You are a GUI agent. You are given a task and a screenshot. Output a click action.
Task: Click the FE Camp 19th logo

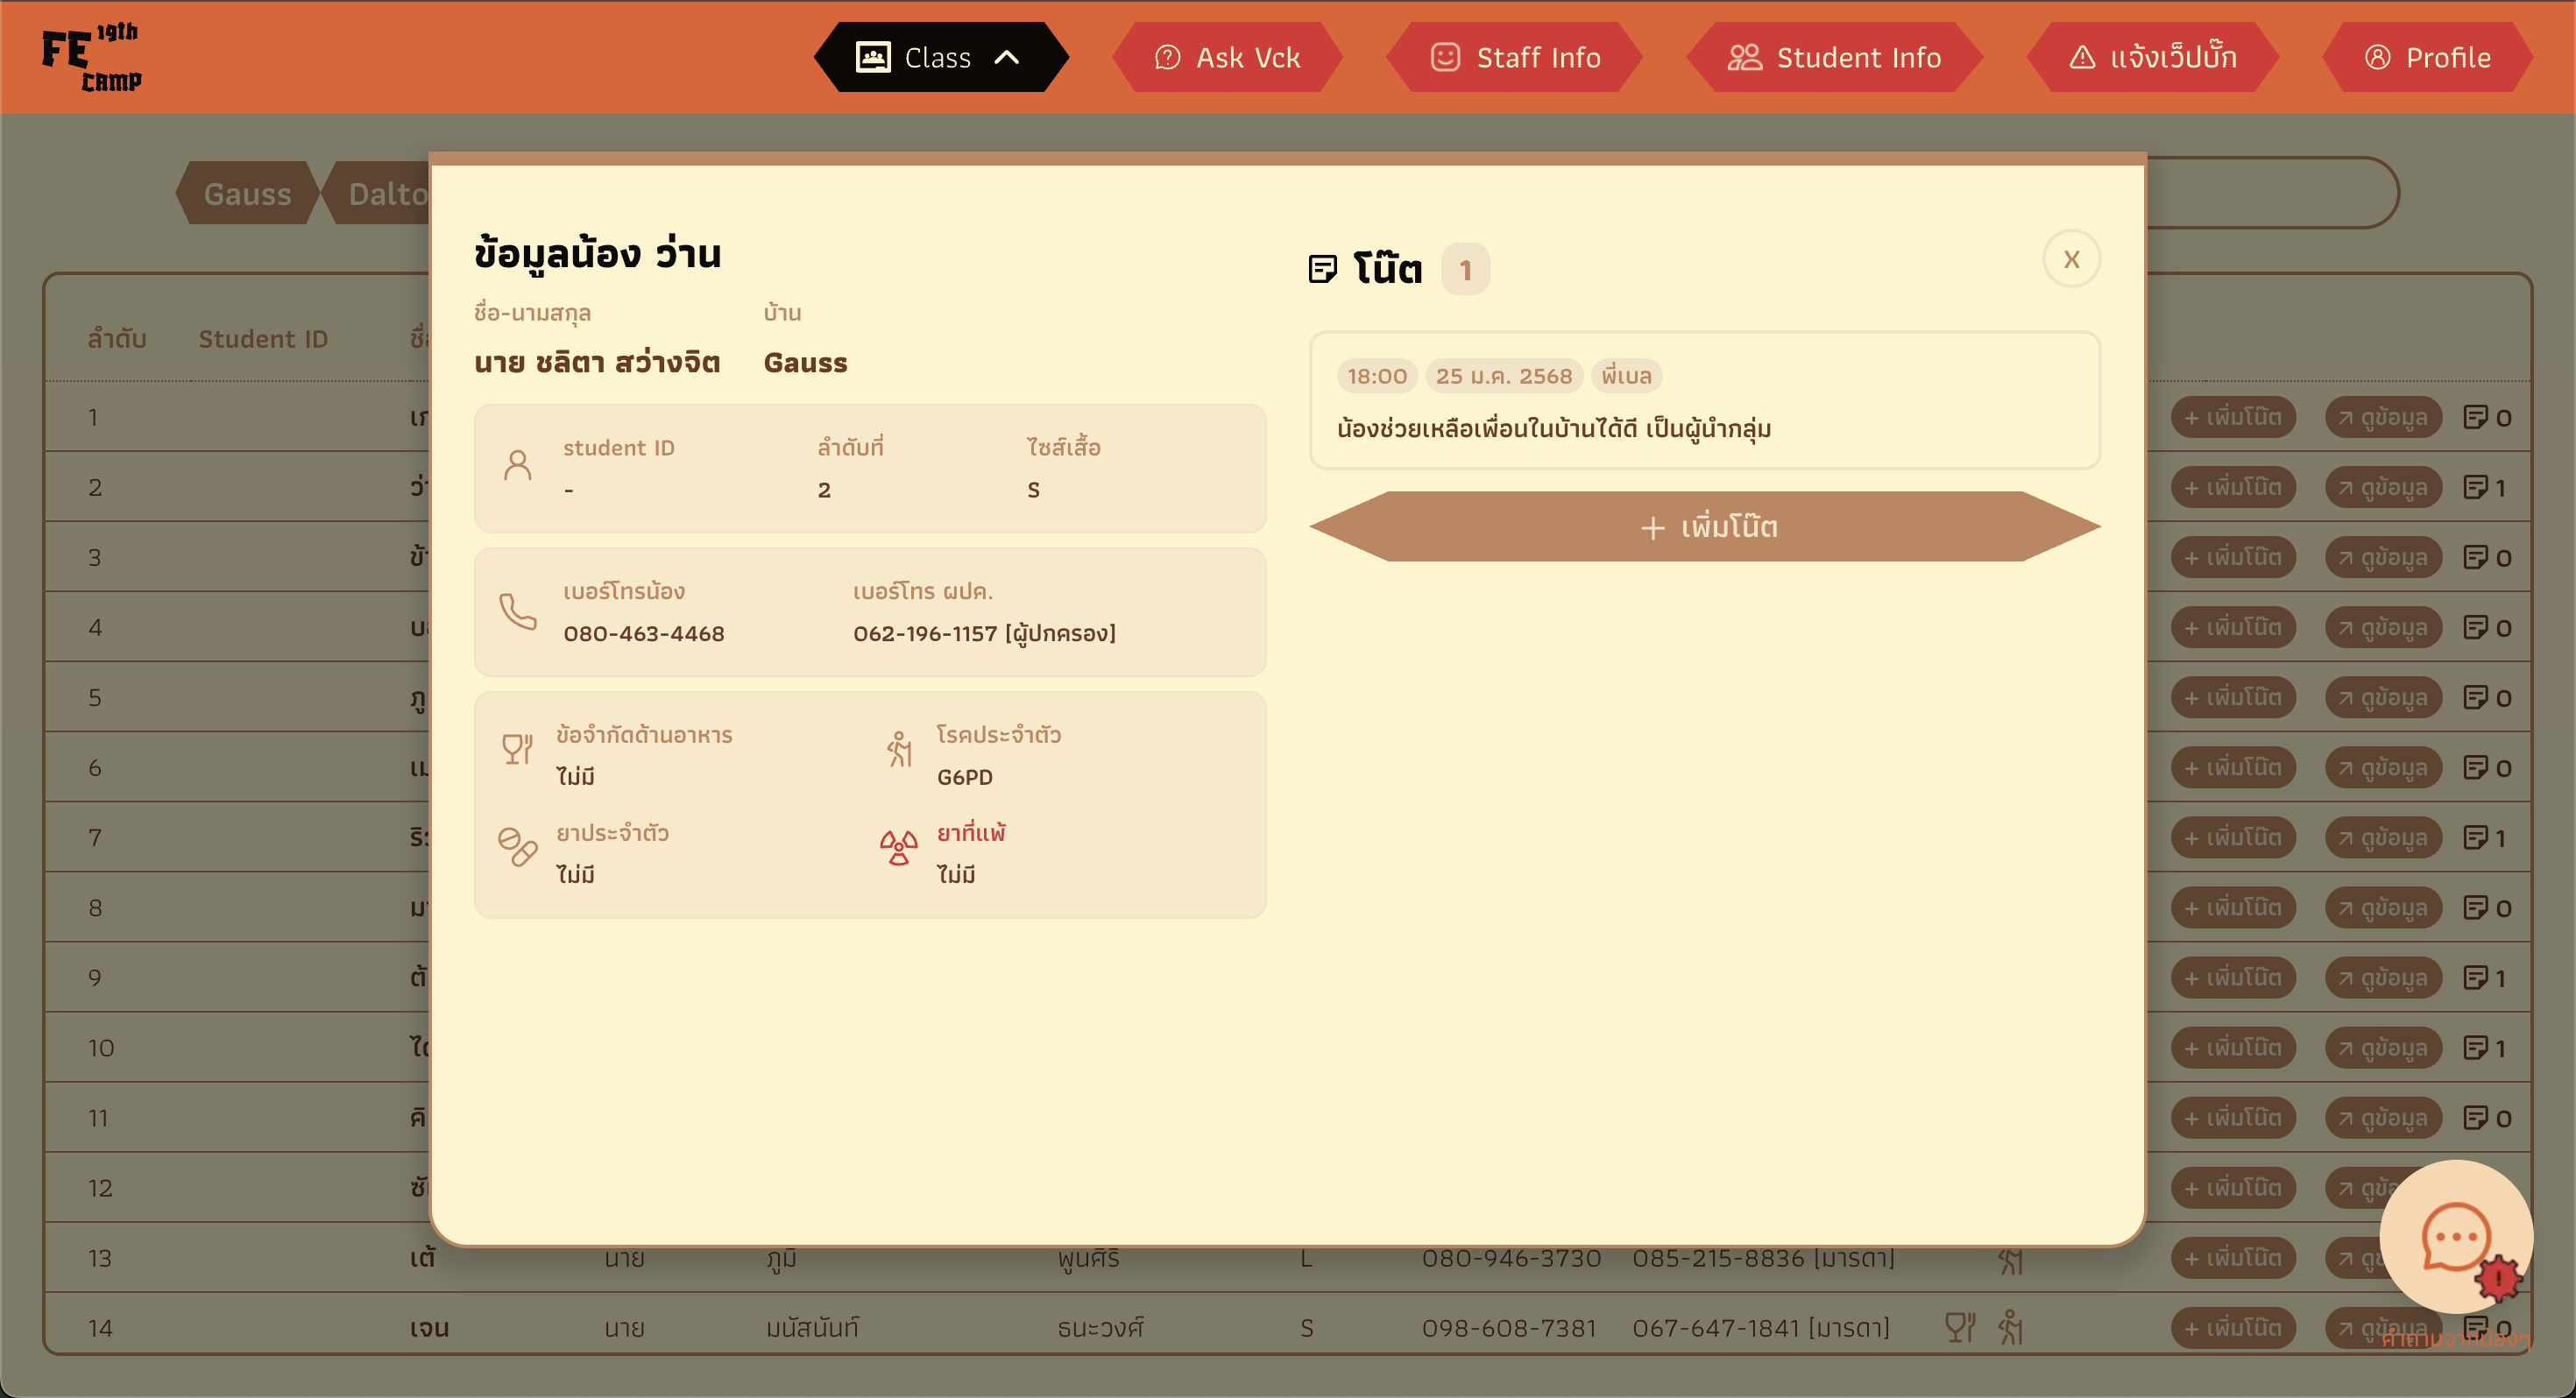pos(92,58)
